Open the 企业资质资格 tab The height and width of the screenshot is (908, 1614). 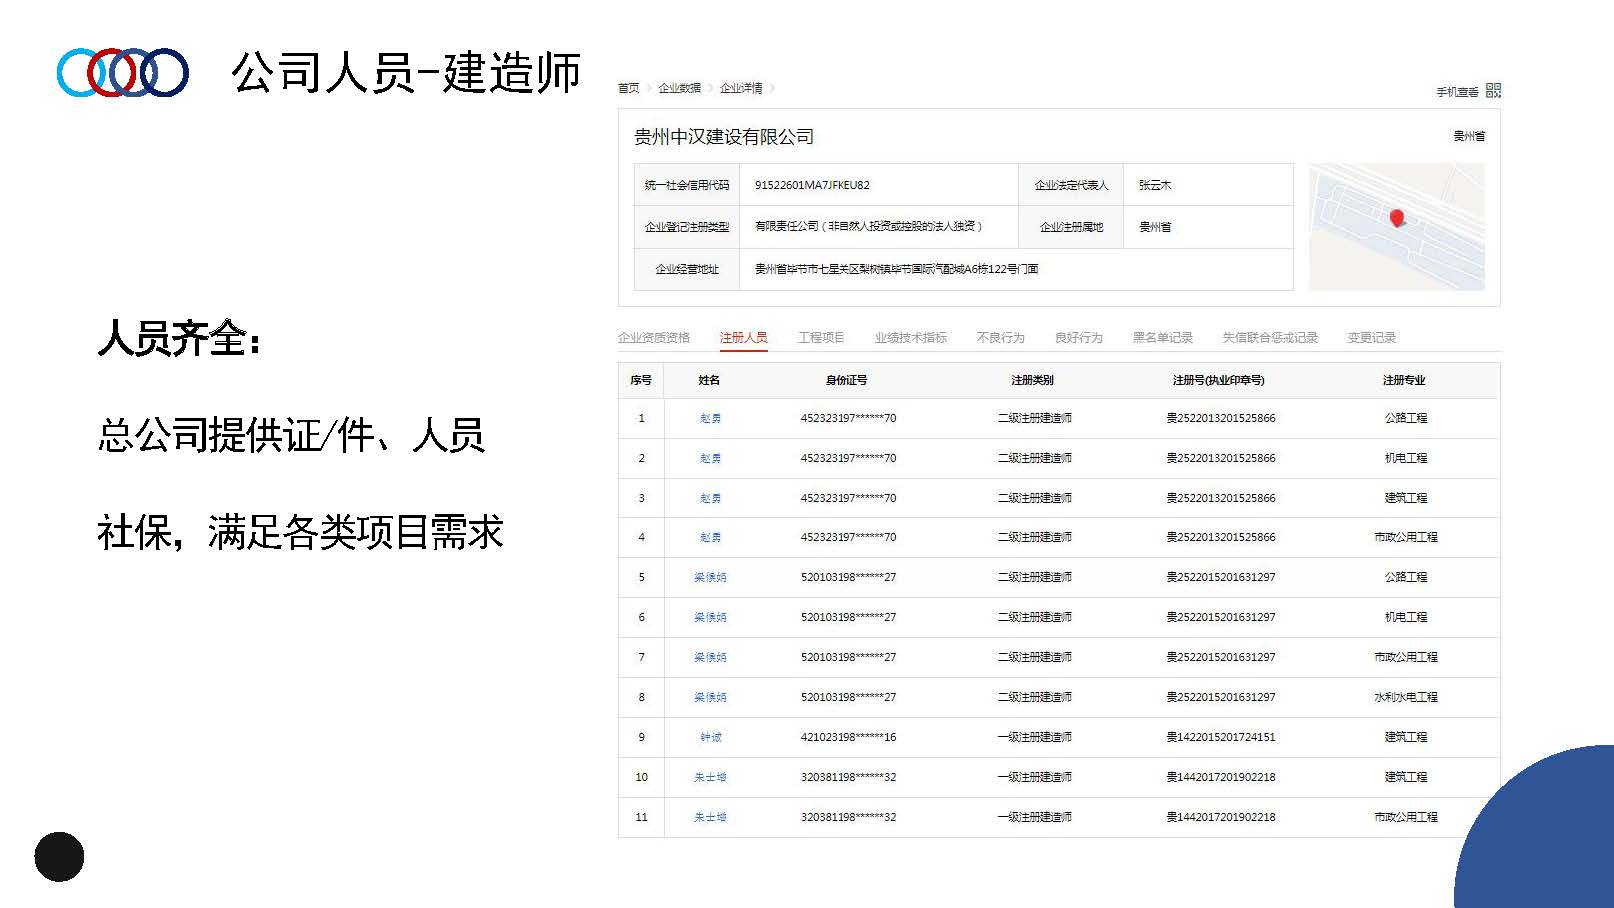point(654,338)
